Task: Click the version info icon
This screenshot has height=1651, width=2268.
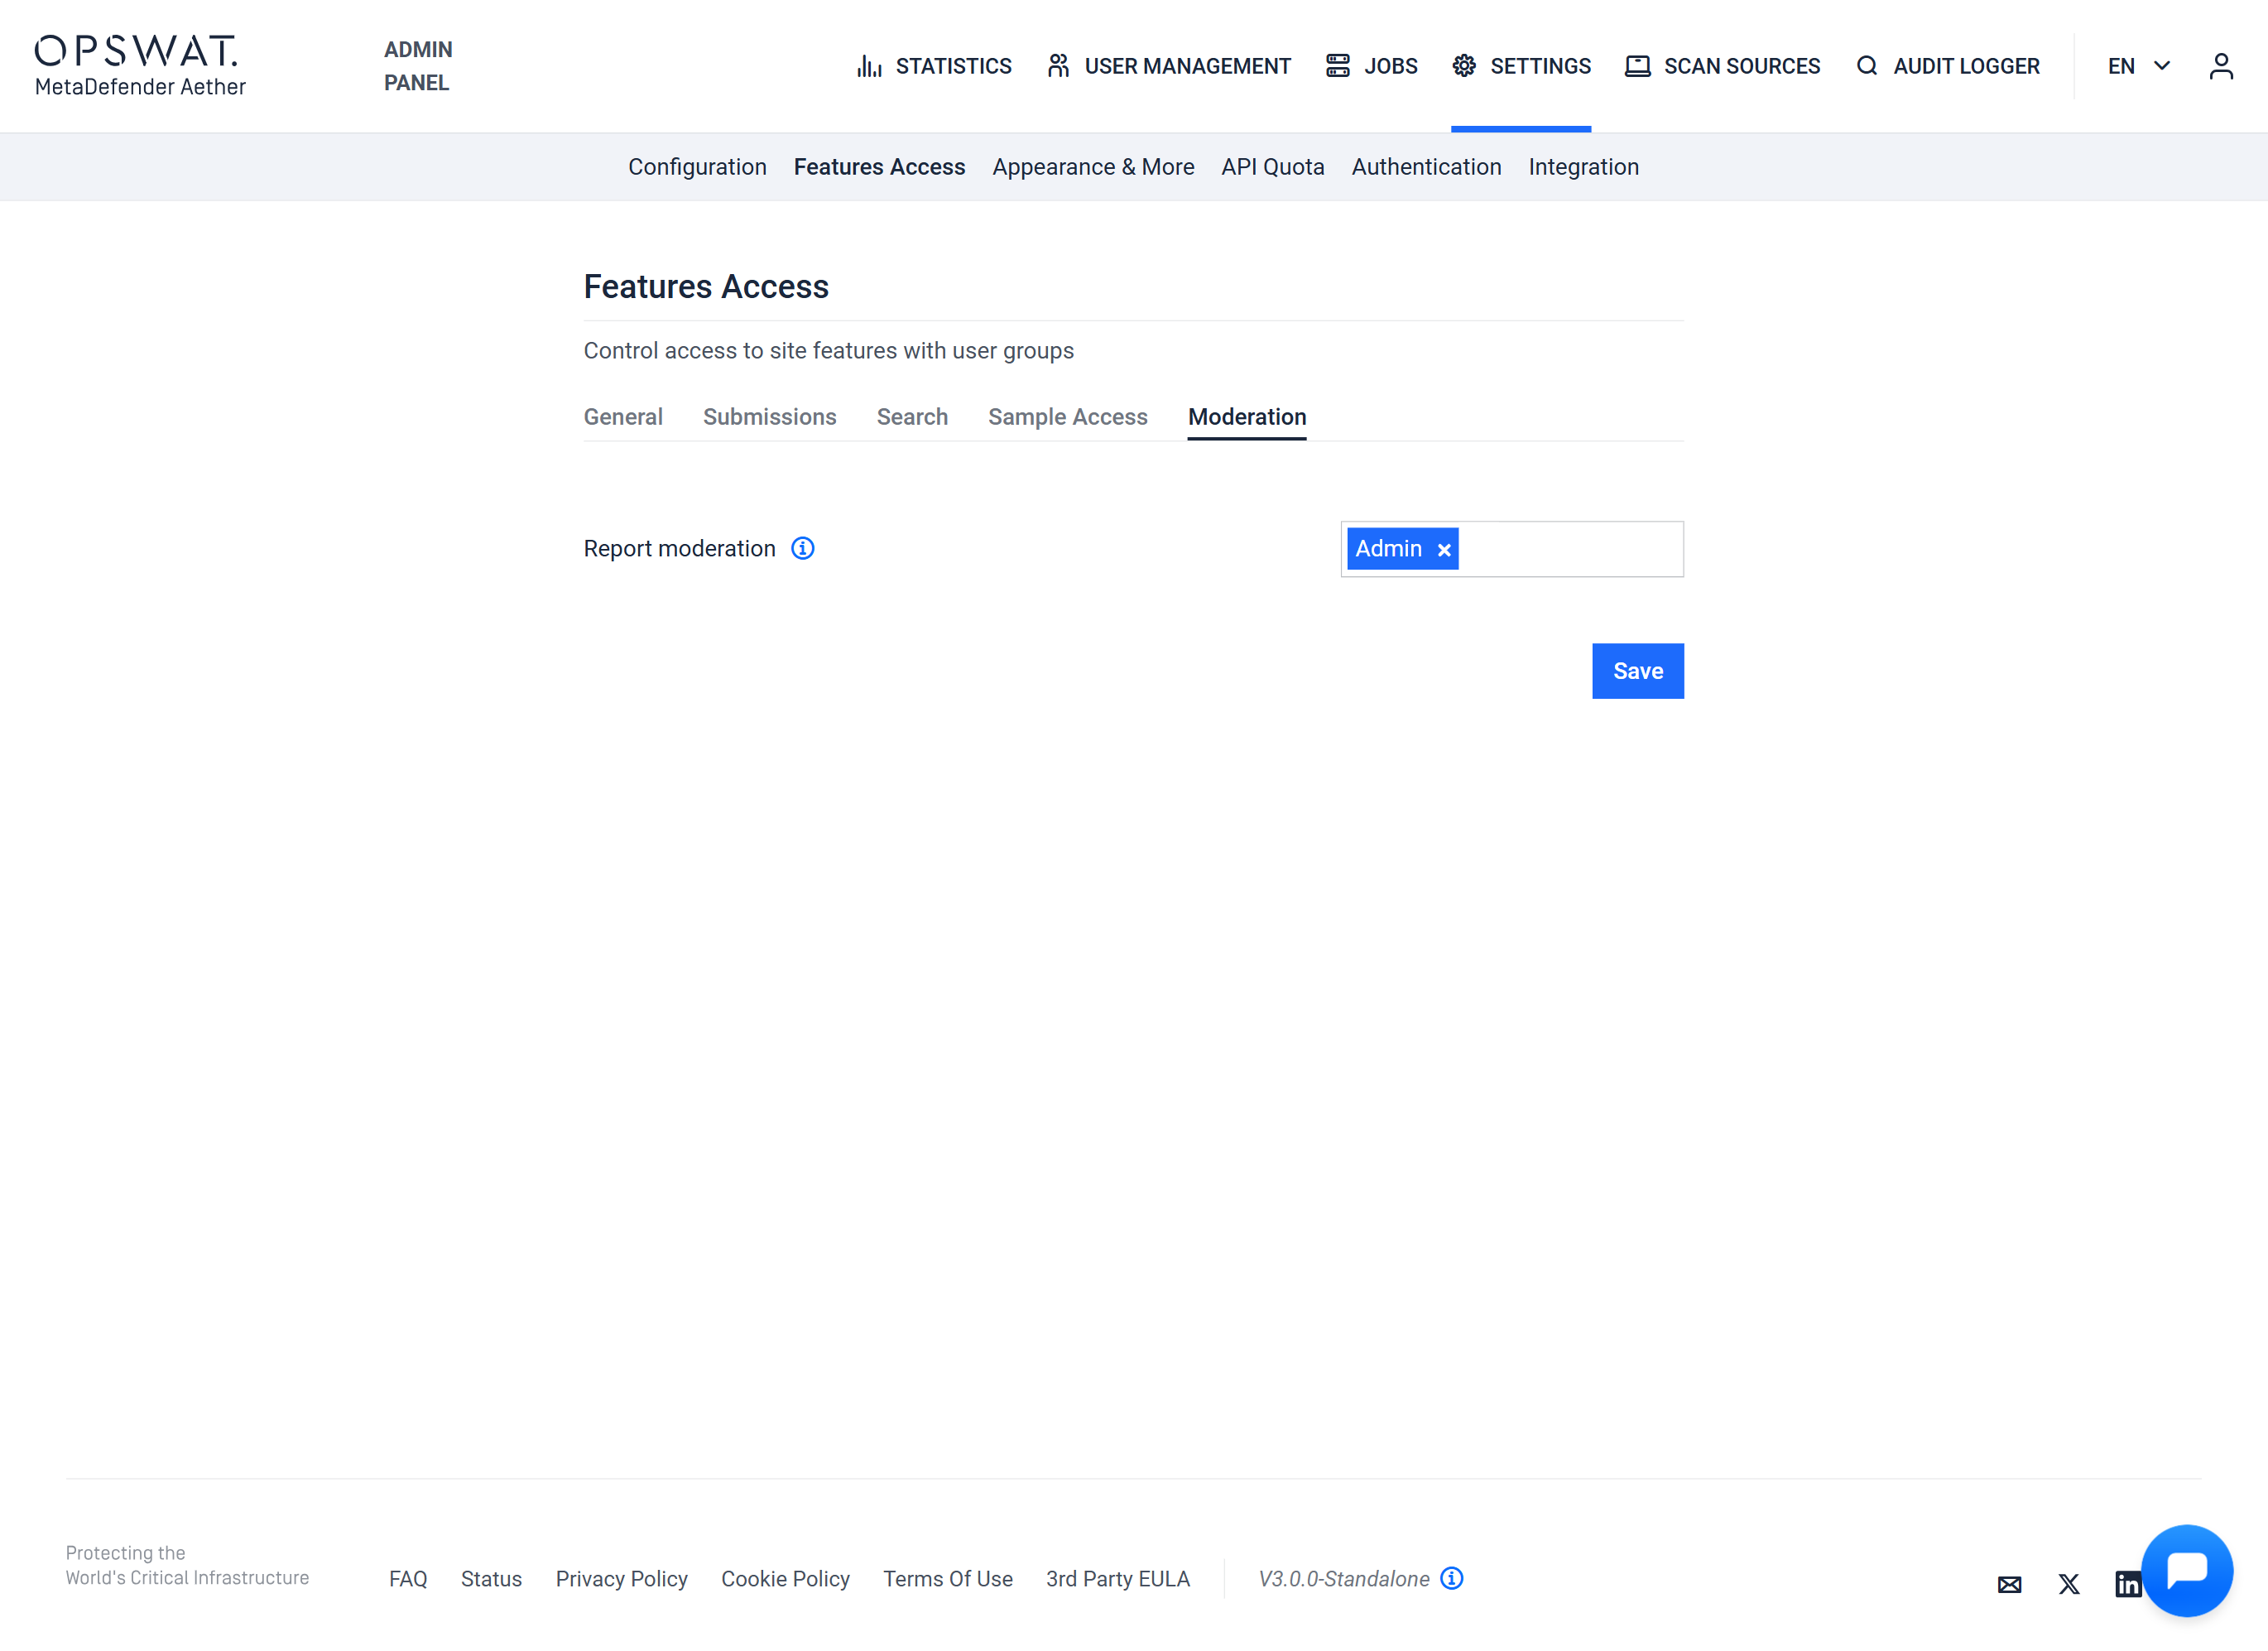Action: pyautogui.click(x=1451, y=1578)
